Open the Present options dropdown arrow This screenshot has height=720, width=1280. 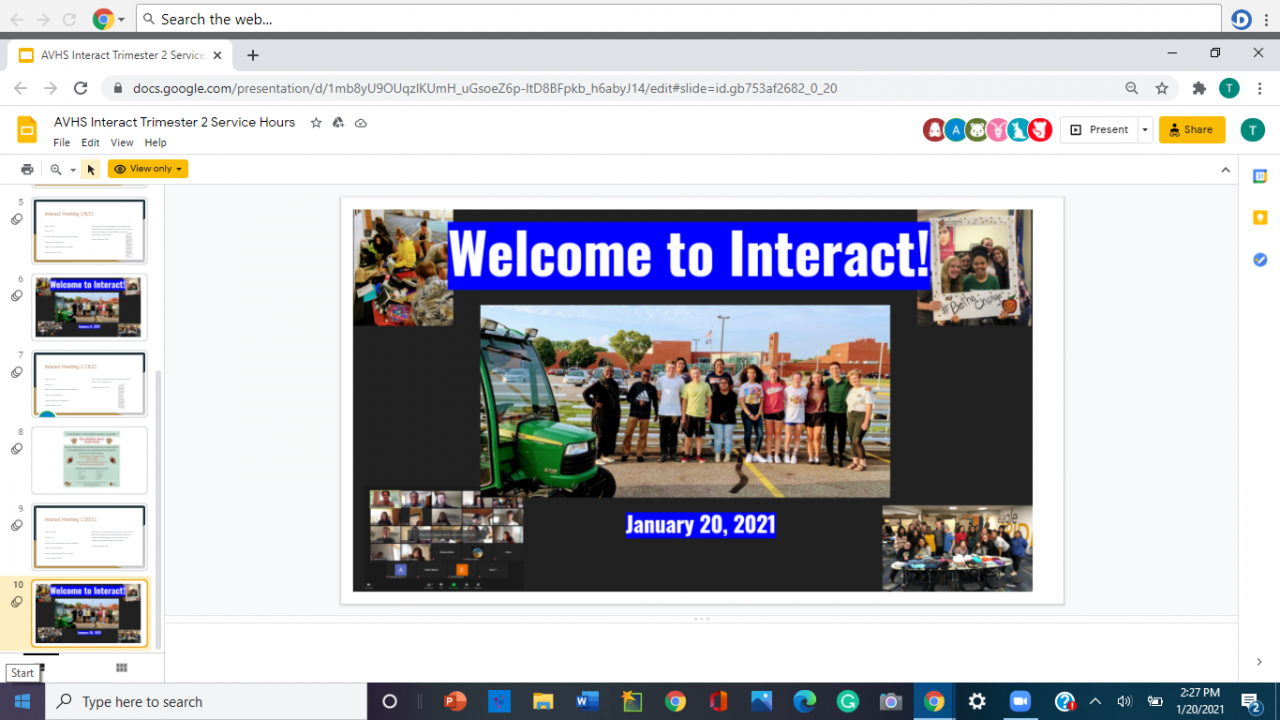point(1145,130)
